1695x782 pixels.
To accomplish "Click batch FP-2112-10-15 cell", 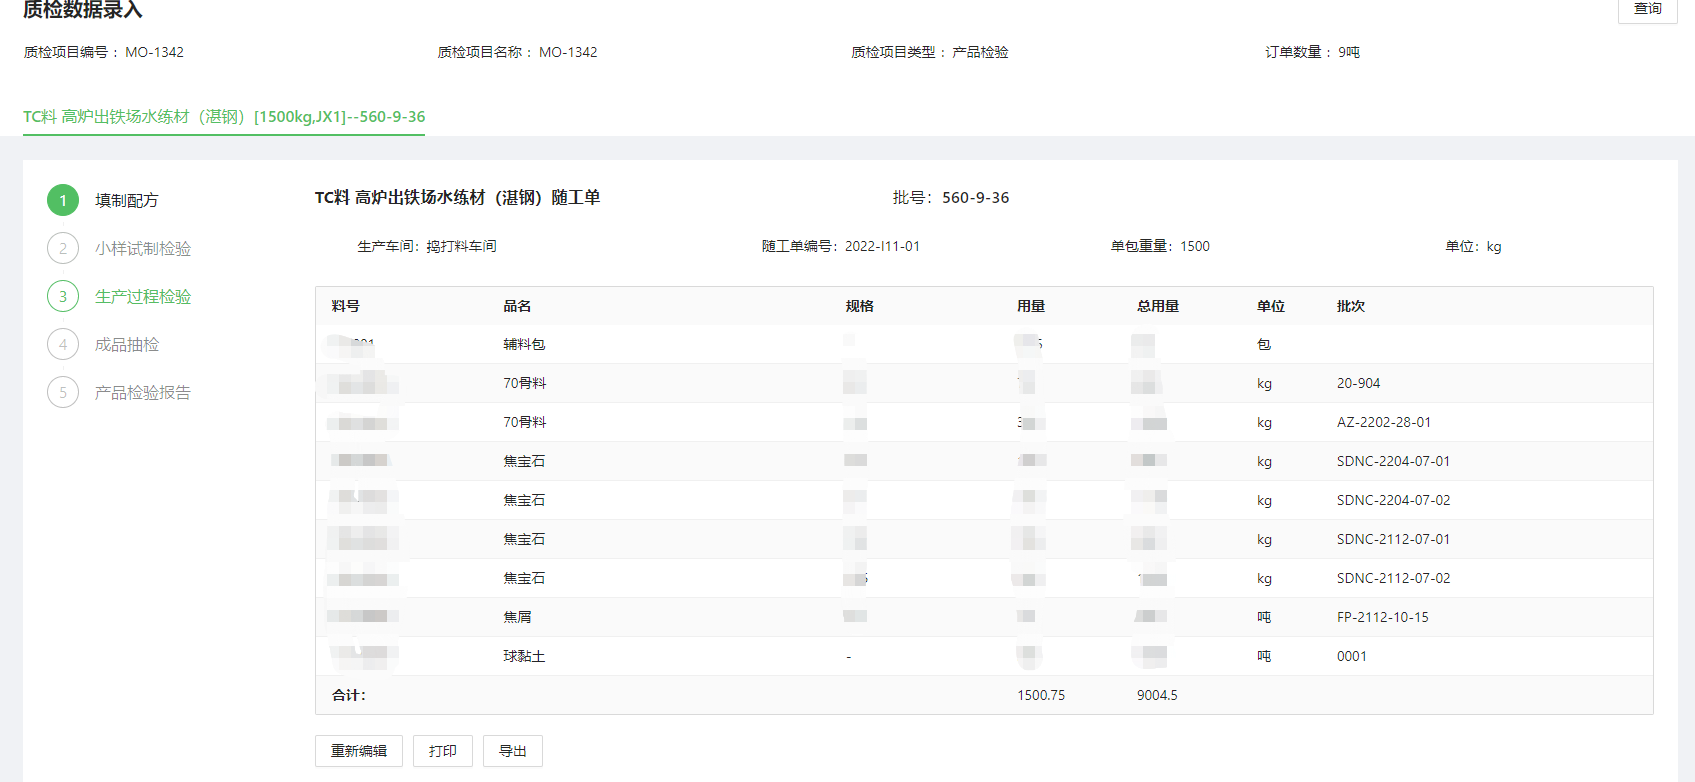I will coord(1382,617).
